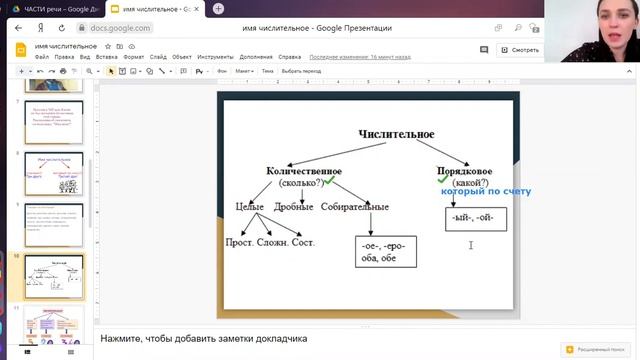Open the Файл menu
The image size is (640, 360).
[x=42, y=57]
